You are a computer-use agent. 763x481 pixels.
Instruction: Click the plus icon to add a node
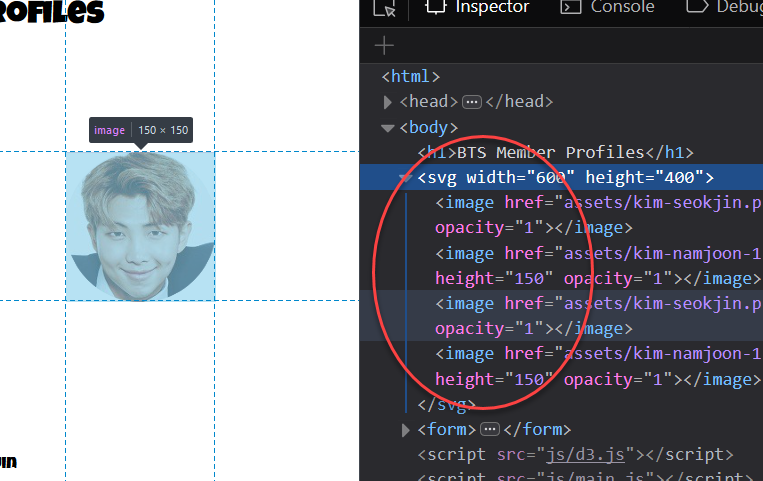(384, 46)
